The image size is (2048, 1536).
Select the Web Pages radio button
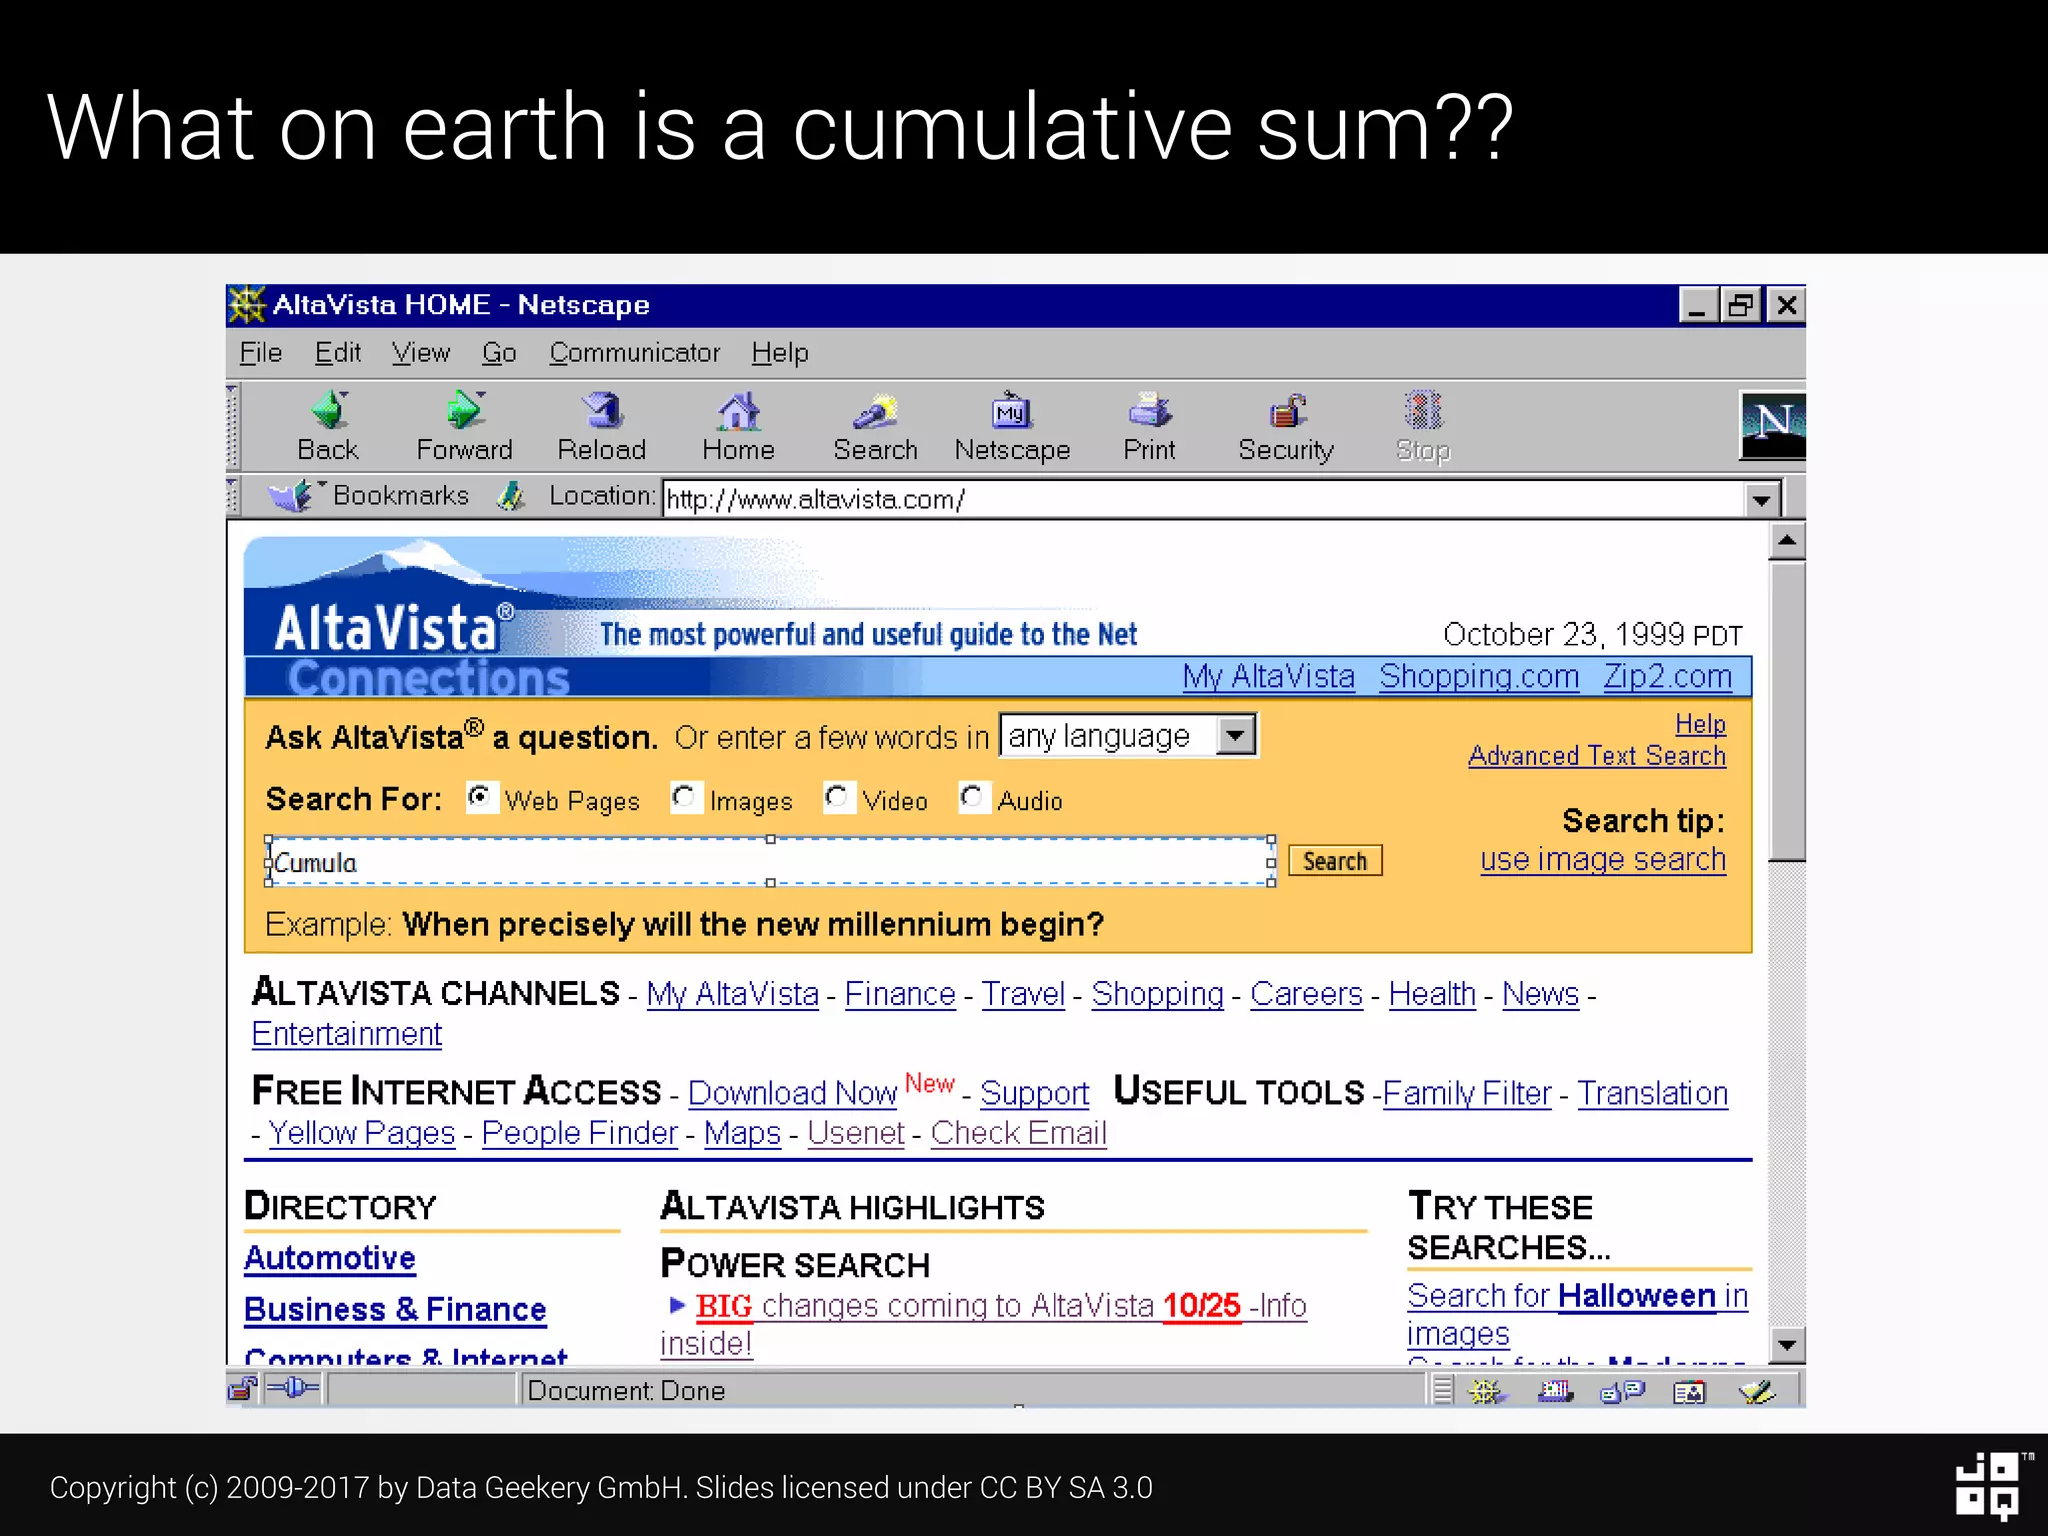click(482, 797)
